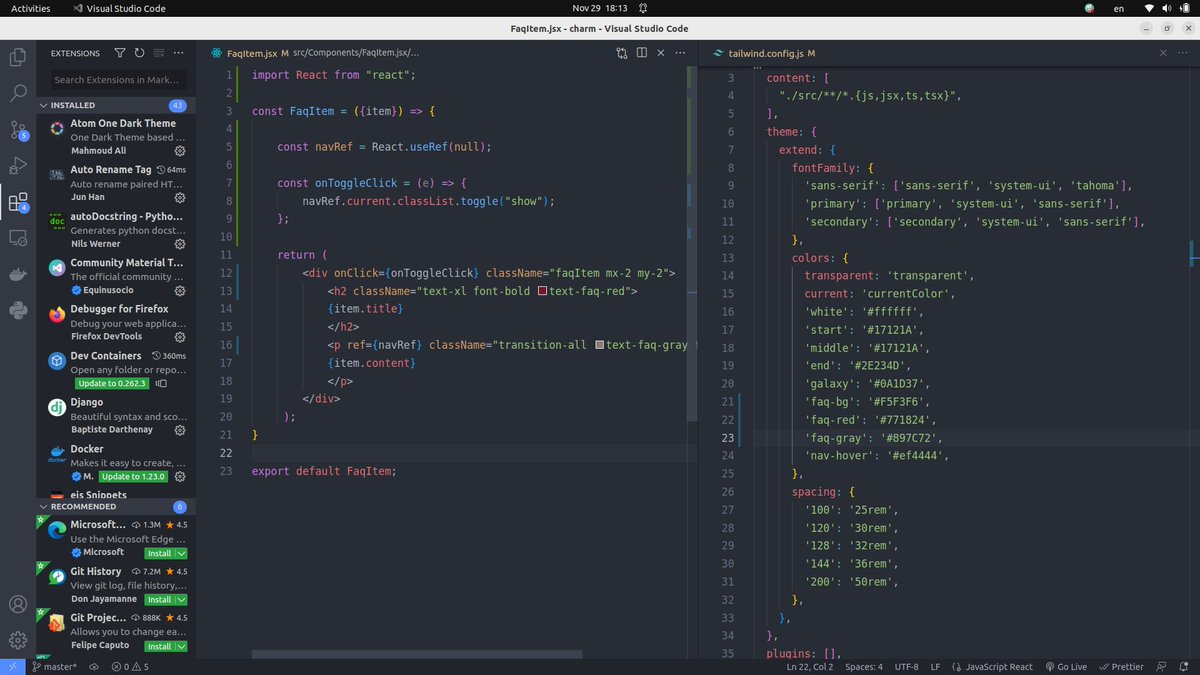Open color picker for text-faq-gray swatch
This screenshot has width=1200, height=675.
point(599,345)
